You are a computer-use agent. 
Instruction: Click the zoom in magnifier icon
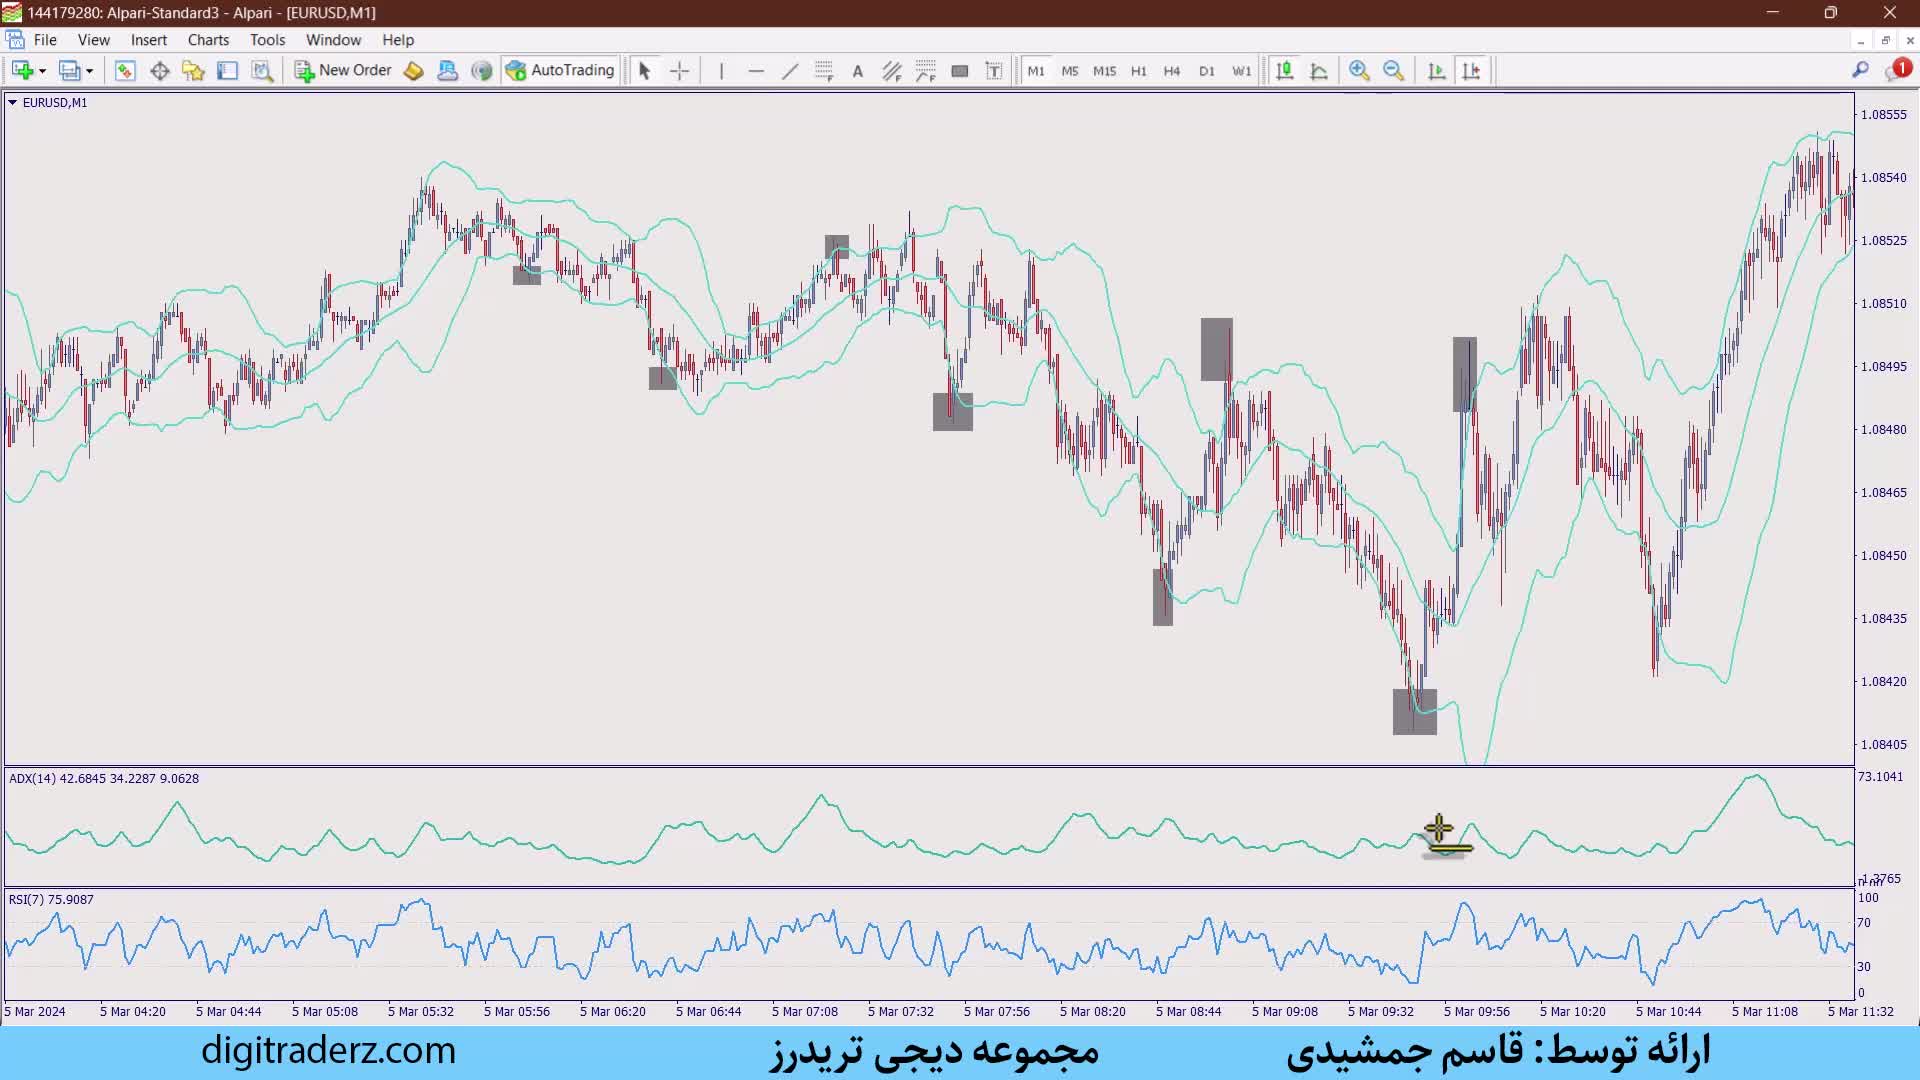(x=1358, y=71)
